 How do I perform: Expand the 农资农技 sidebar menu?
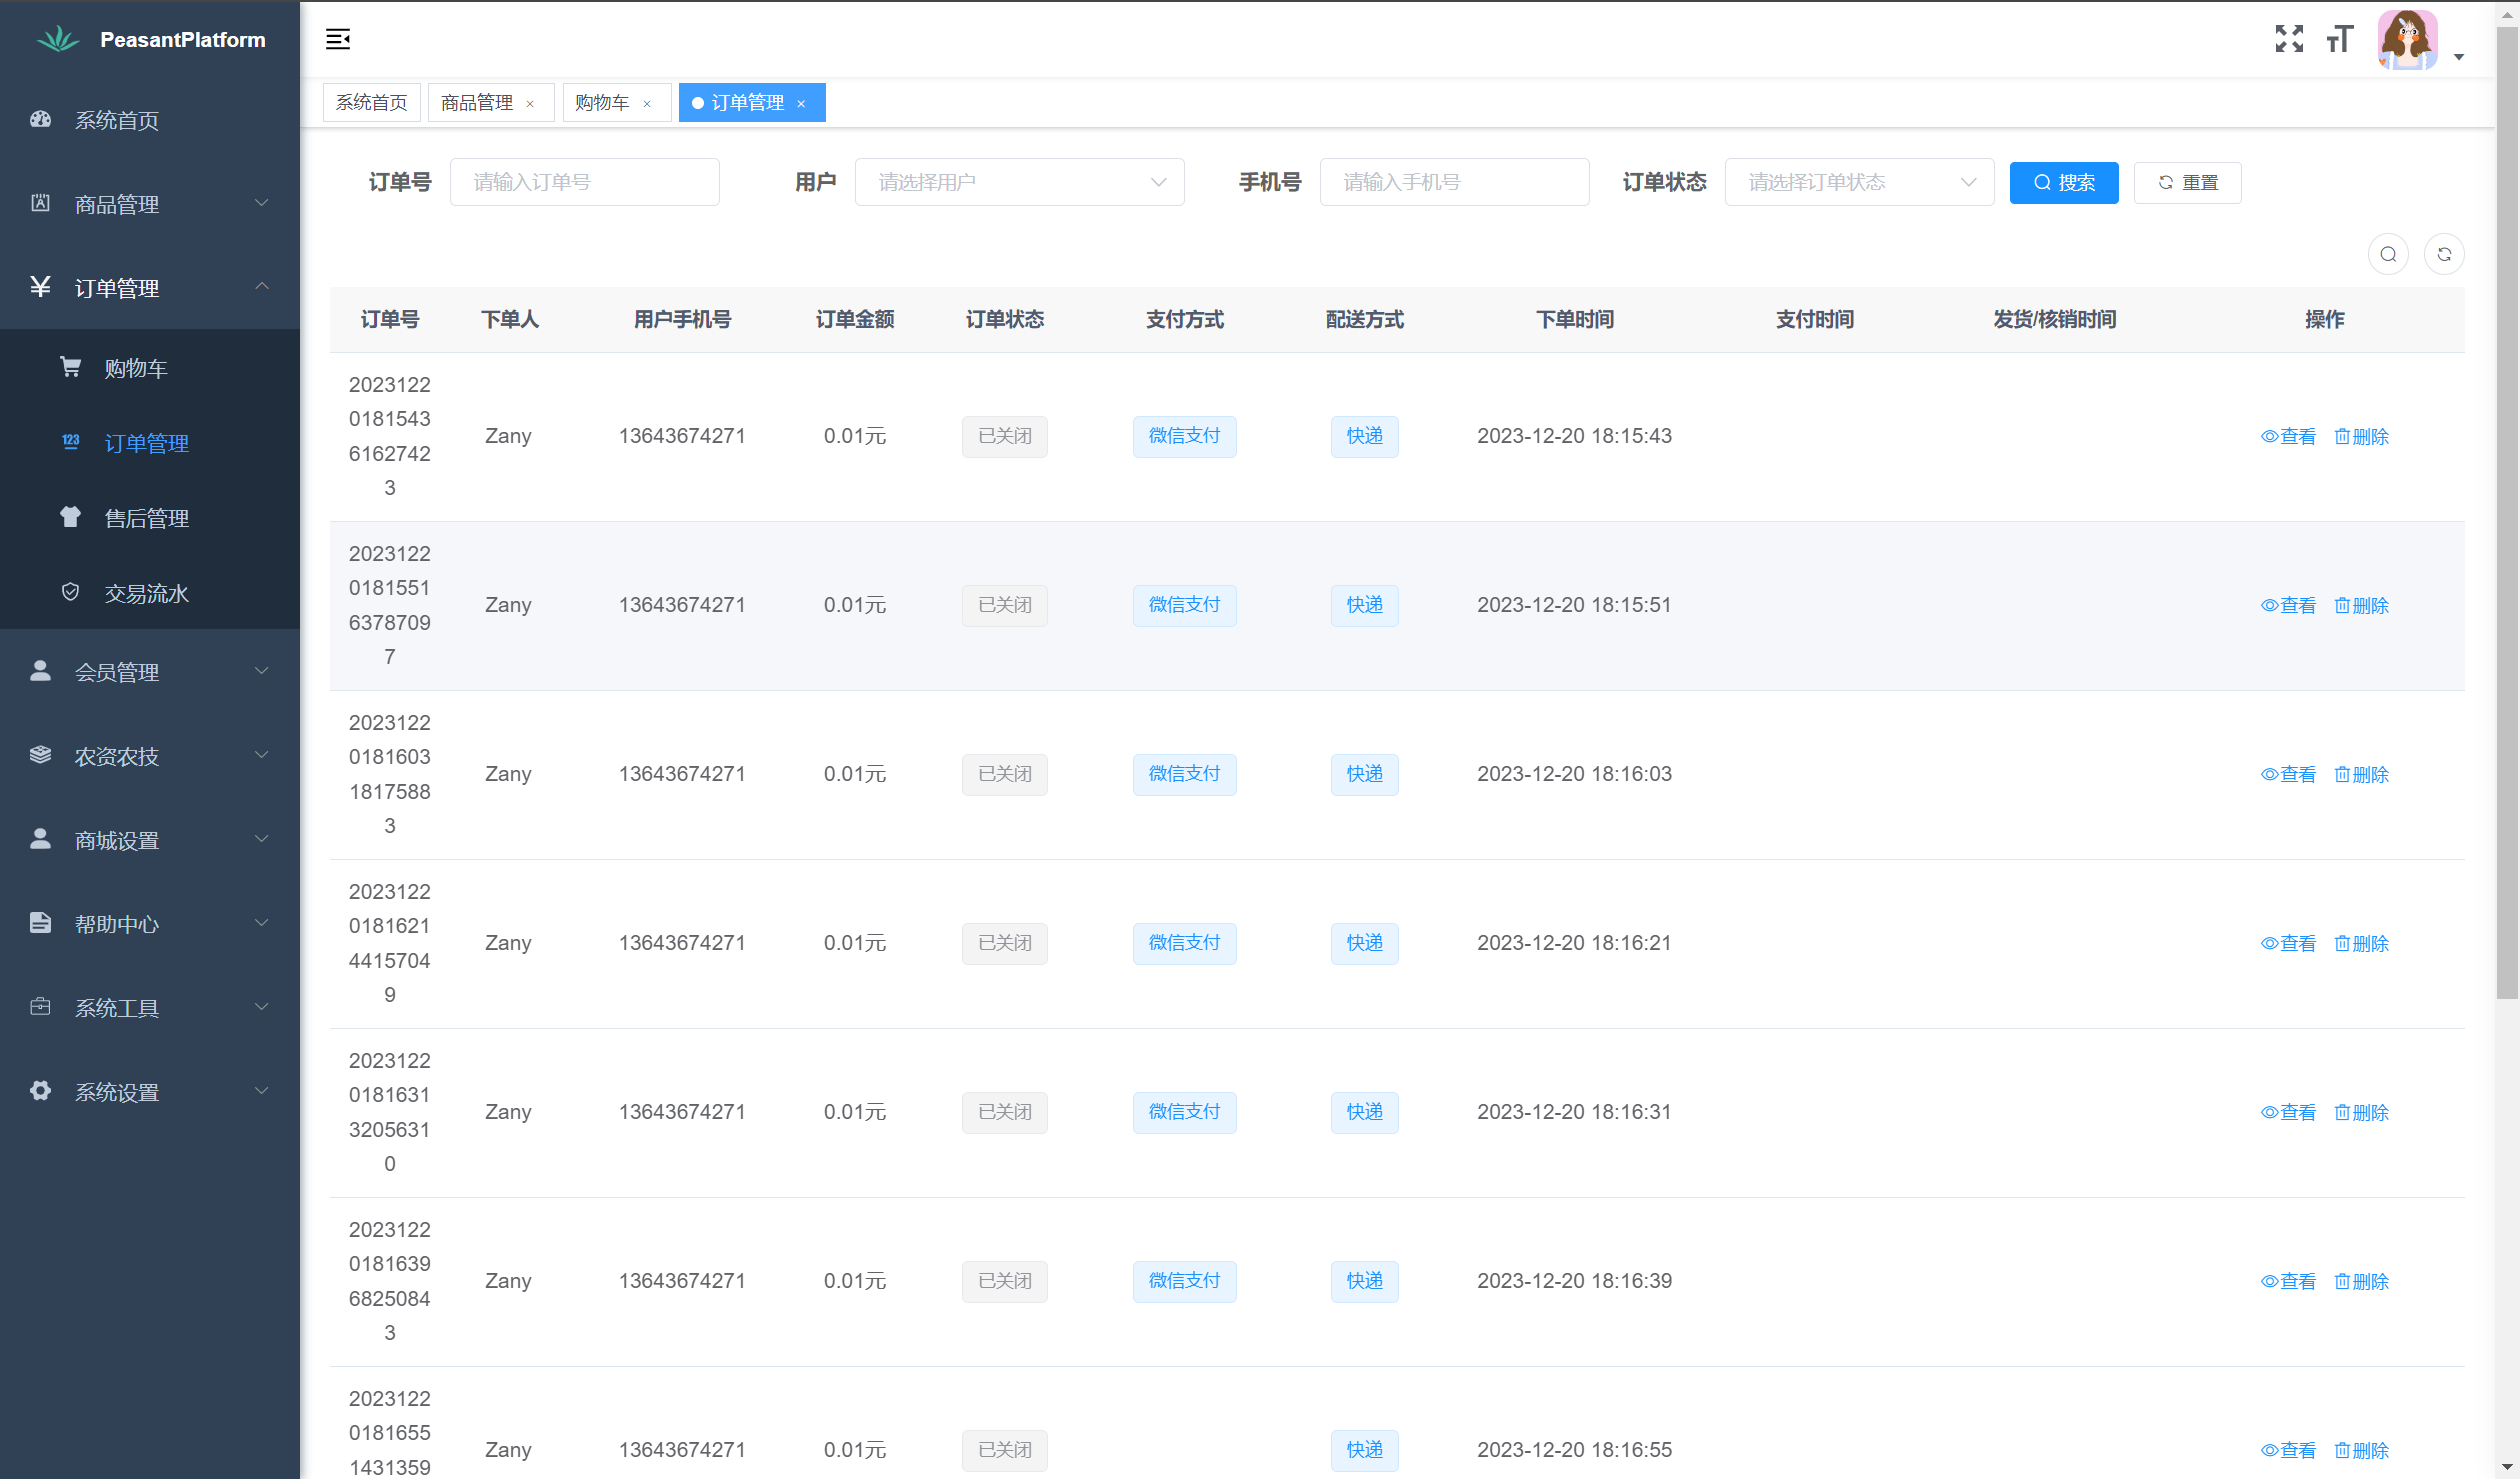(x=150, y=756)
